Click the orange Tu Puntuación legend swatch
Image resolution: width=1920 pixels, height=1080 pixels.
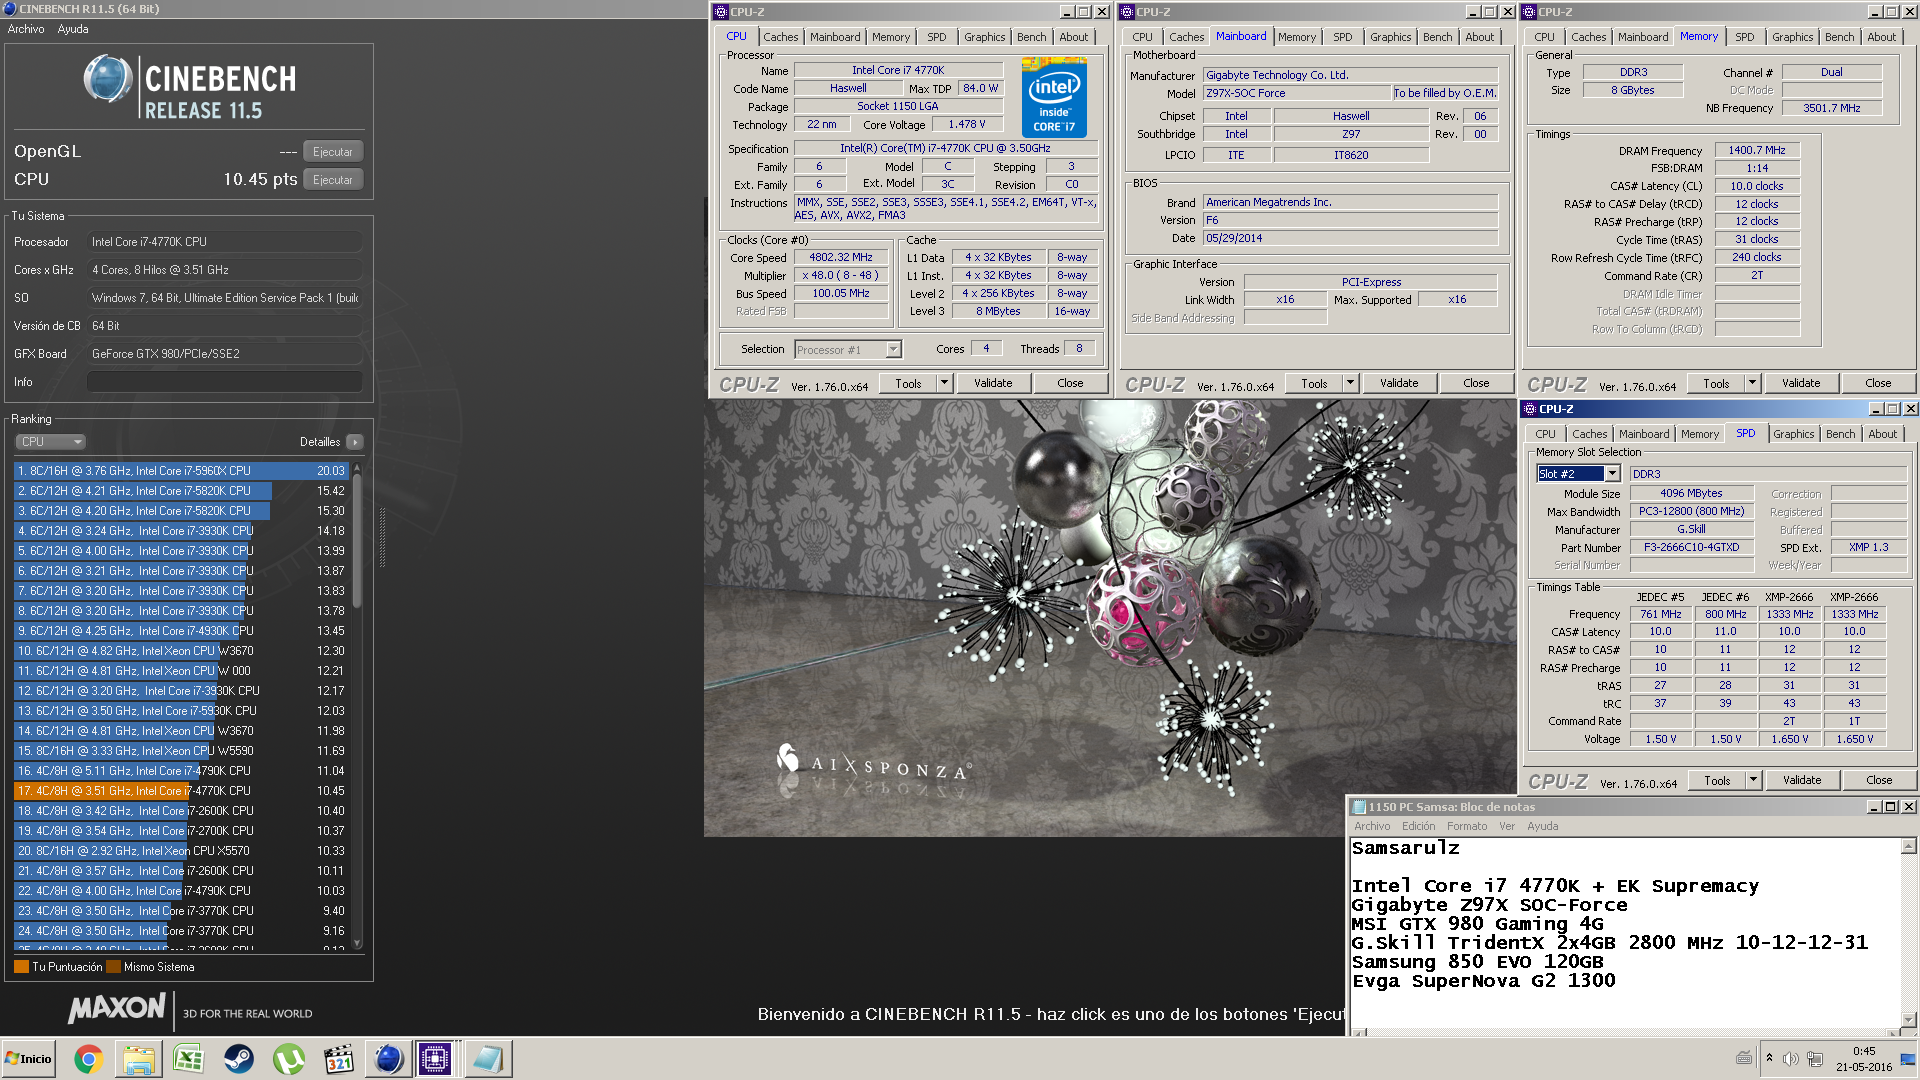pos(21,967)
